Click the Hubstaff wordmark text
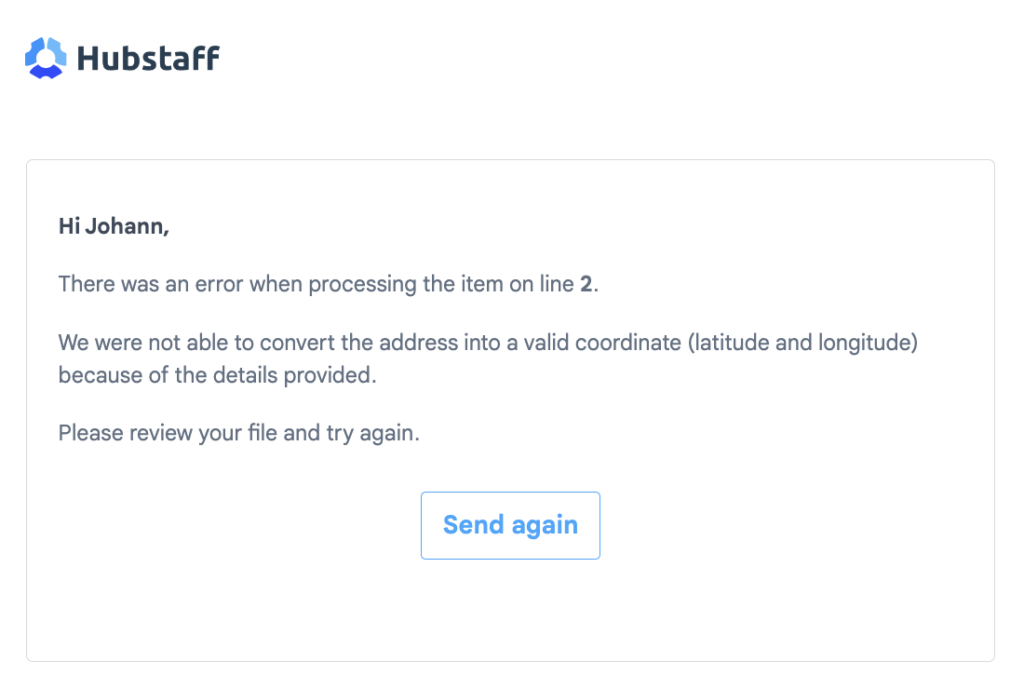Image resolution: width=1024 pixels, height=689 pixels. [148, 58]
